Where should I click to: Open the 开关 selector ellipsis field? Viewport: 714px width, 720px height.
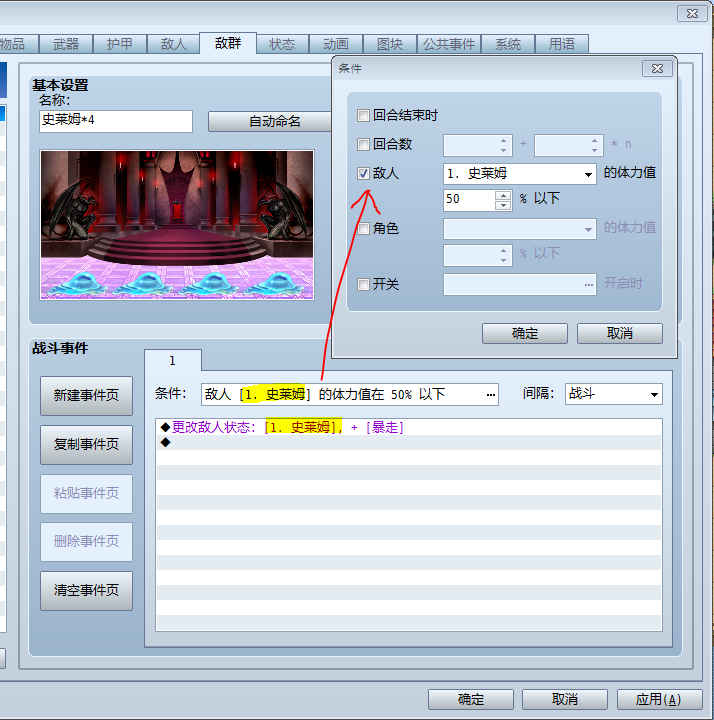(519, 285)
